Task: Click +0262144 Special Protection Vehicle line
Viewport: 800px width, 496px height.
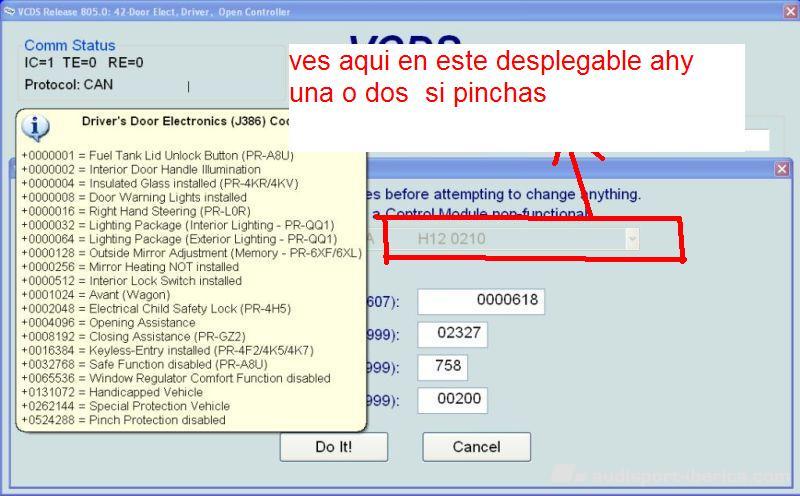Action: click(x=126, y=406)
